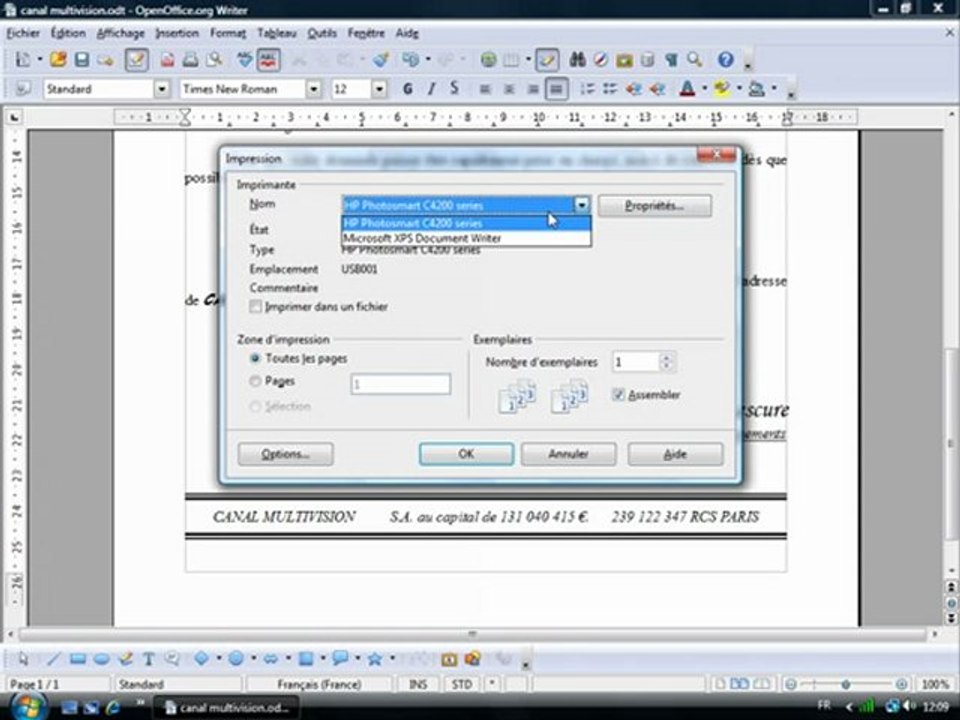Open the Font color dropdown arrow

point(704,89)
